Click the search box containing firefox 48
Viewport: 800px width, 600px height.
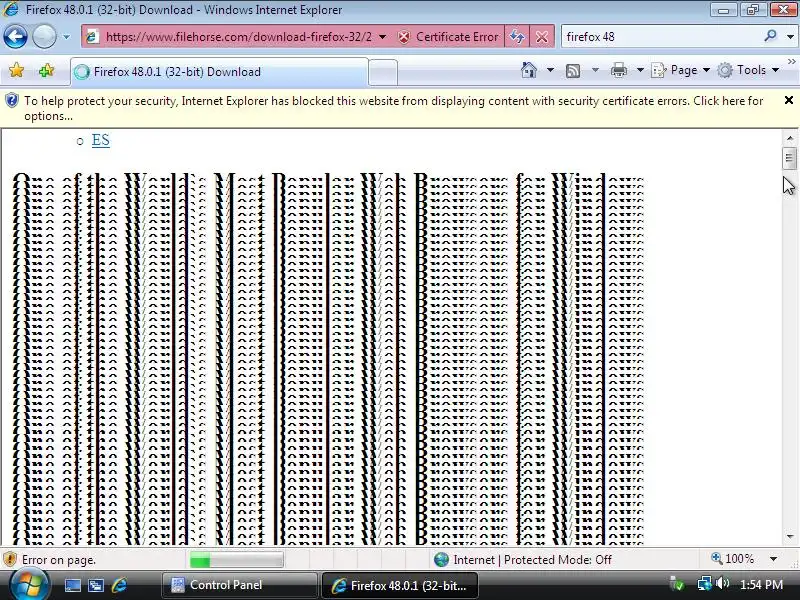pos(662,37)
